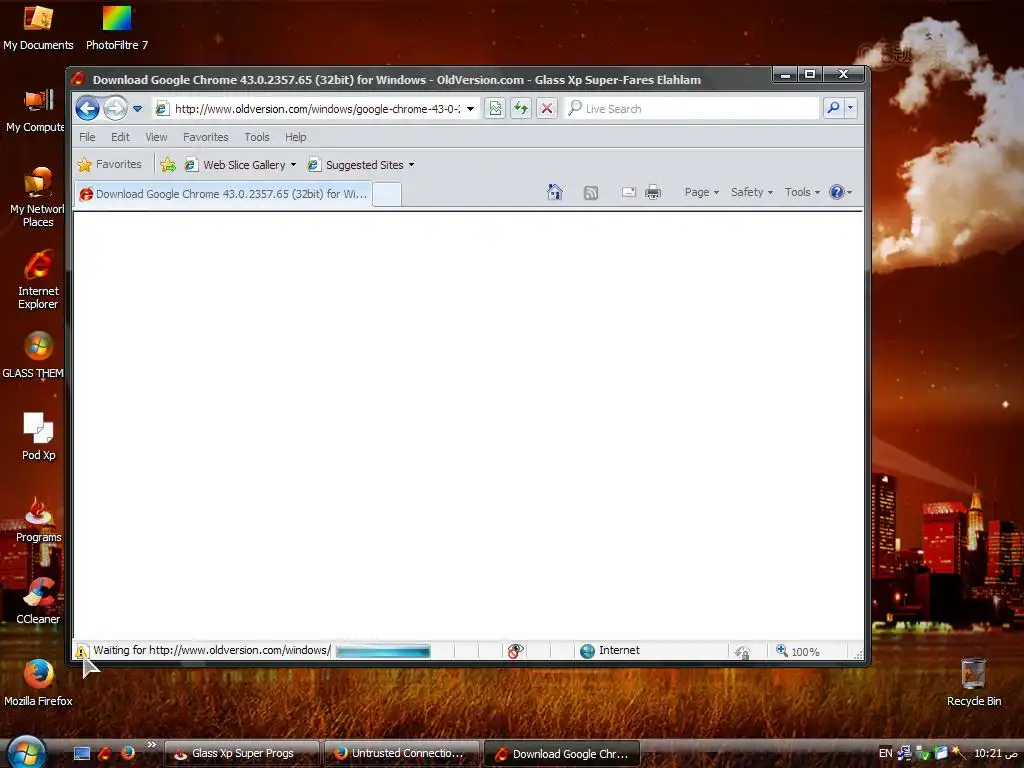This screenshot has height=768, width=1024.
Task: Open the recent pages dropdown arrow
Action: coord(137,109)
